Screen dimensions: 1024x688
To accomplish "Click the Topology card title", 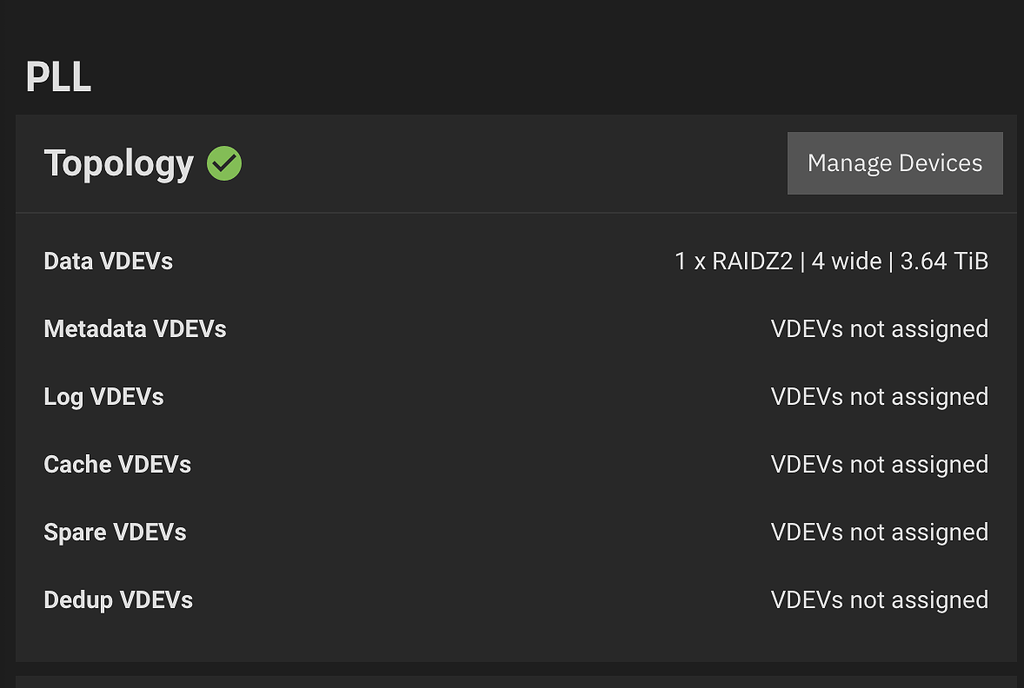I will tap(119, 163).
